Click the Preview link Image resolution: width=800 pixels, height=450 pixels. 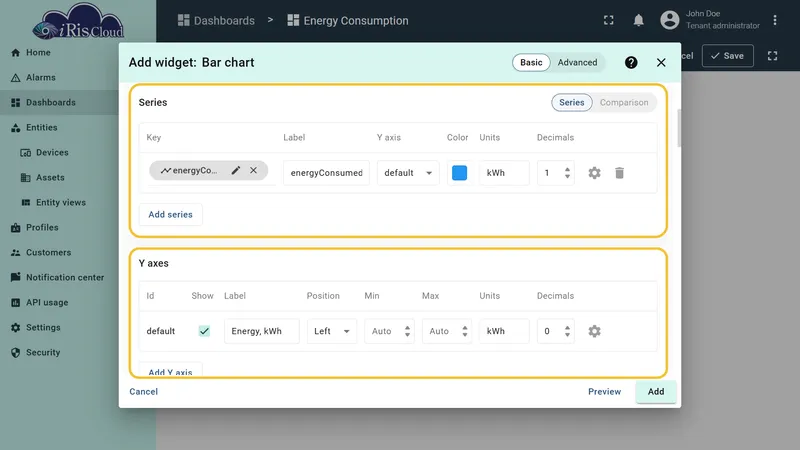pyautogui.click(x=605, y=392)
